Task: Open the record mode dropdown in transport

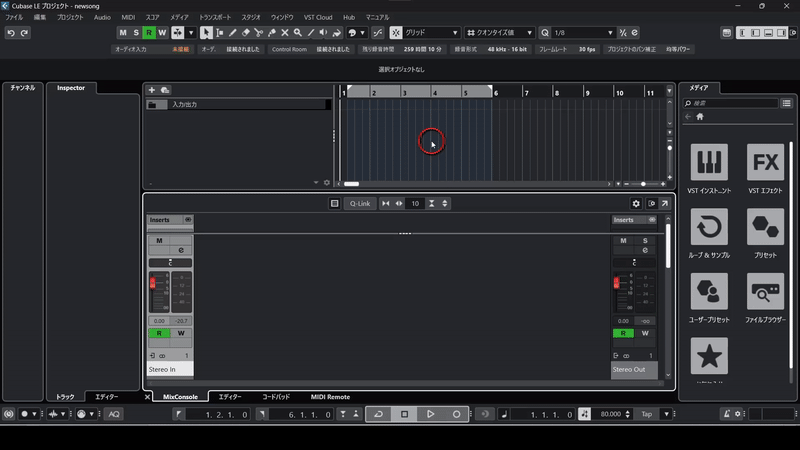Action: point(34,414)
